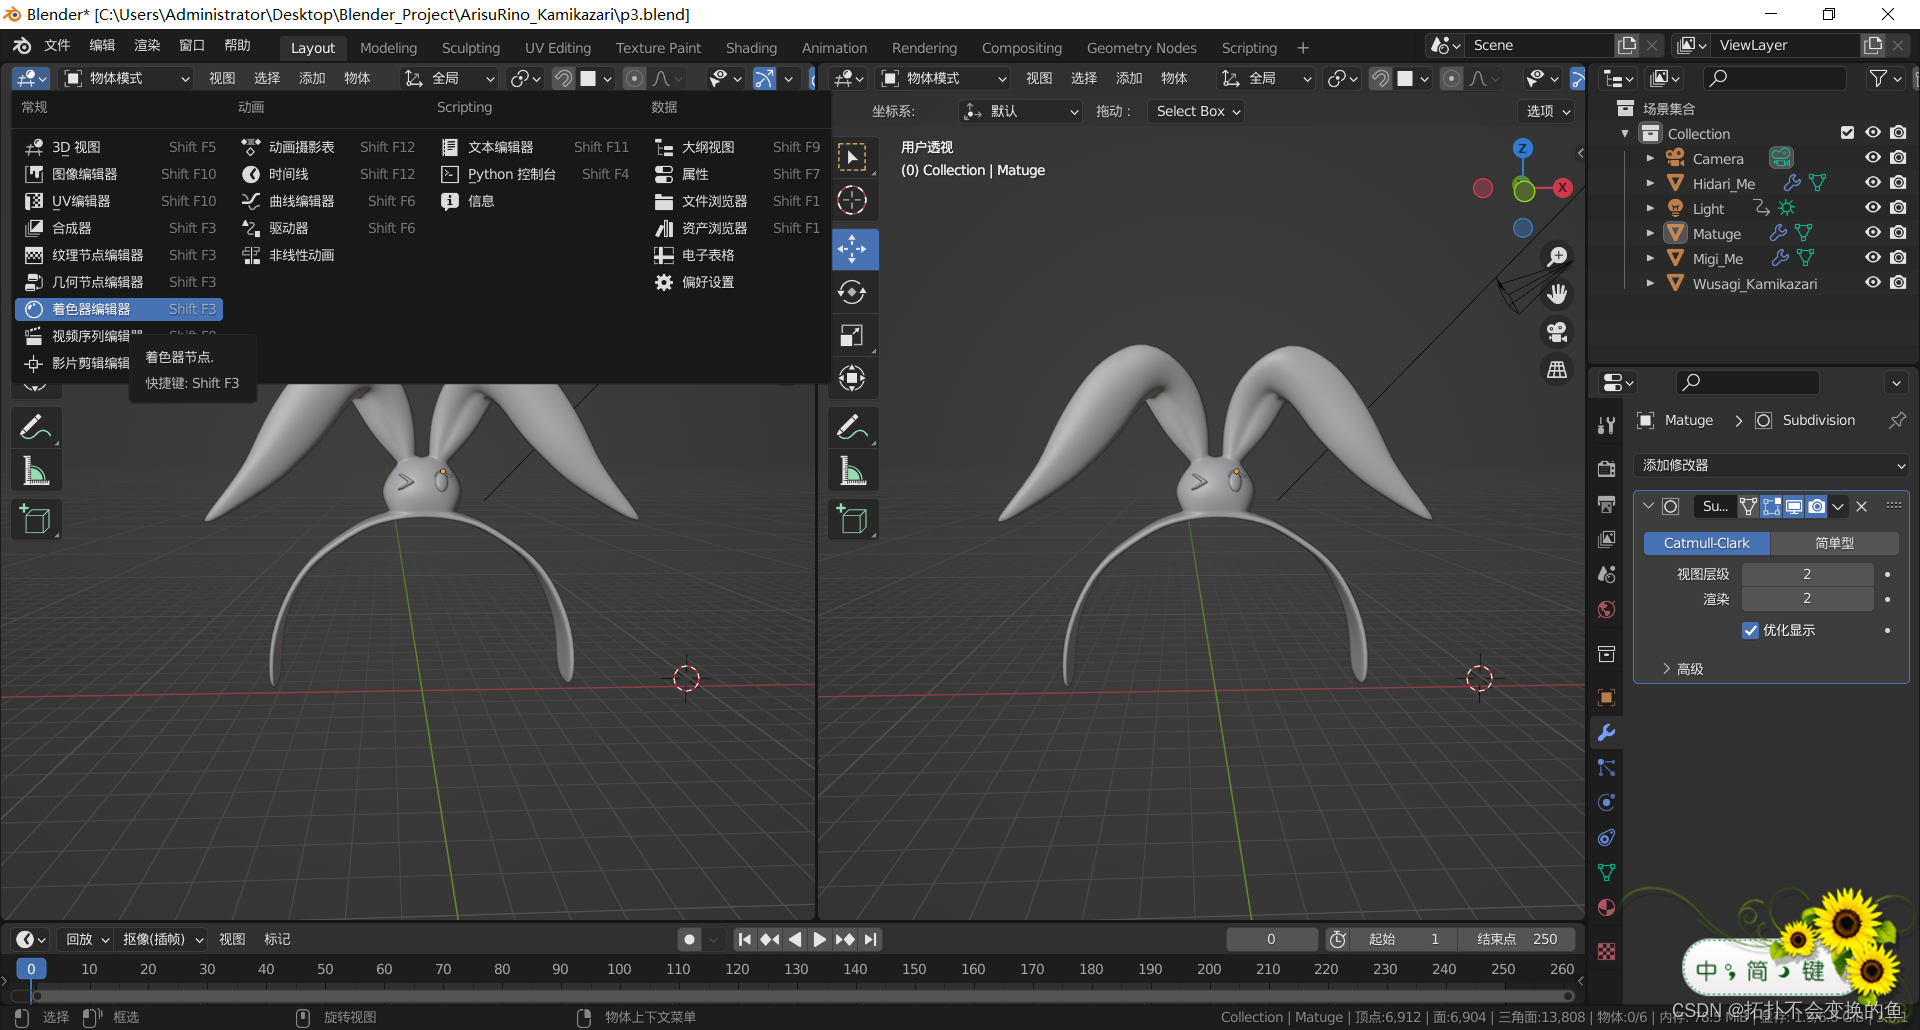The width and height of the screenshot is (1920, 1030).
Task: Pin the properties editor context
Action: (1896, 420)
